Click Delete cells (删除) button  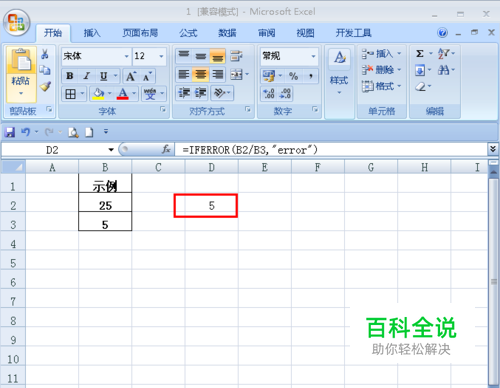point(381,70)
